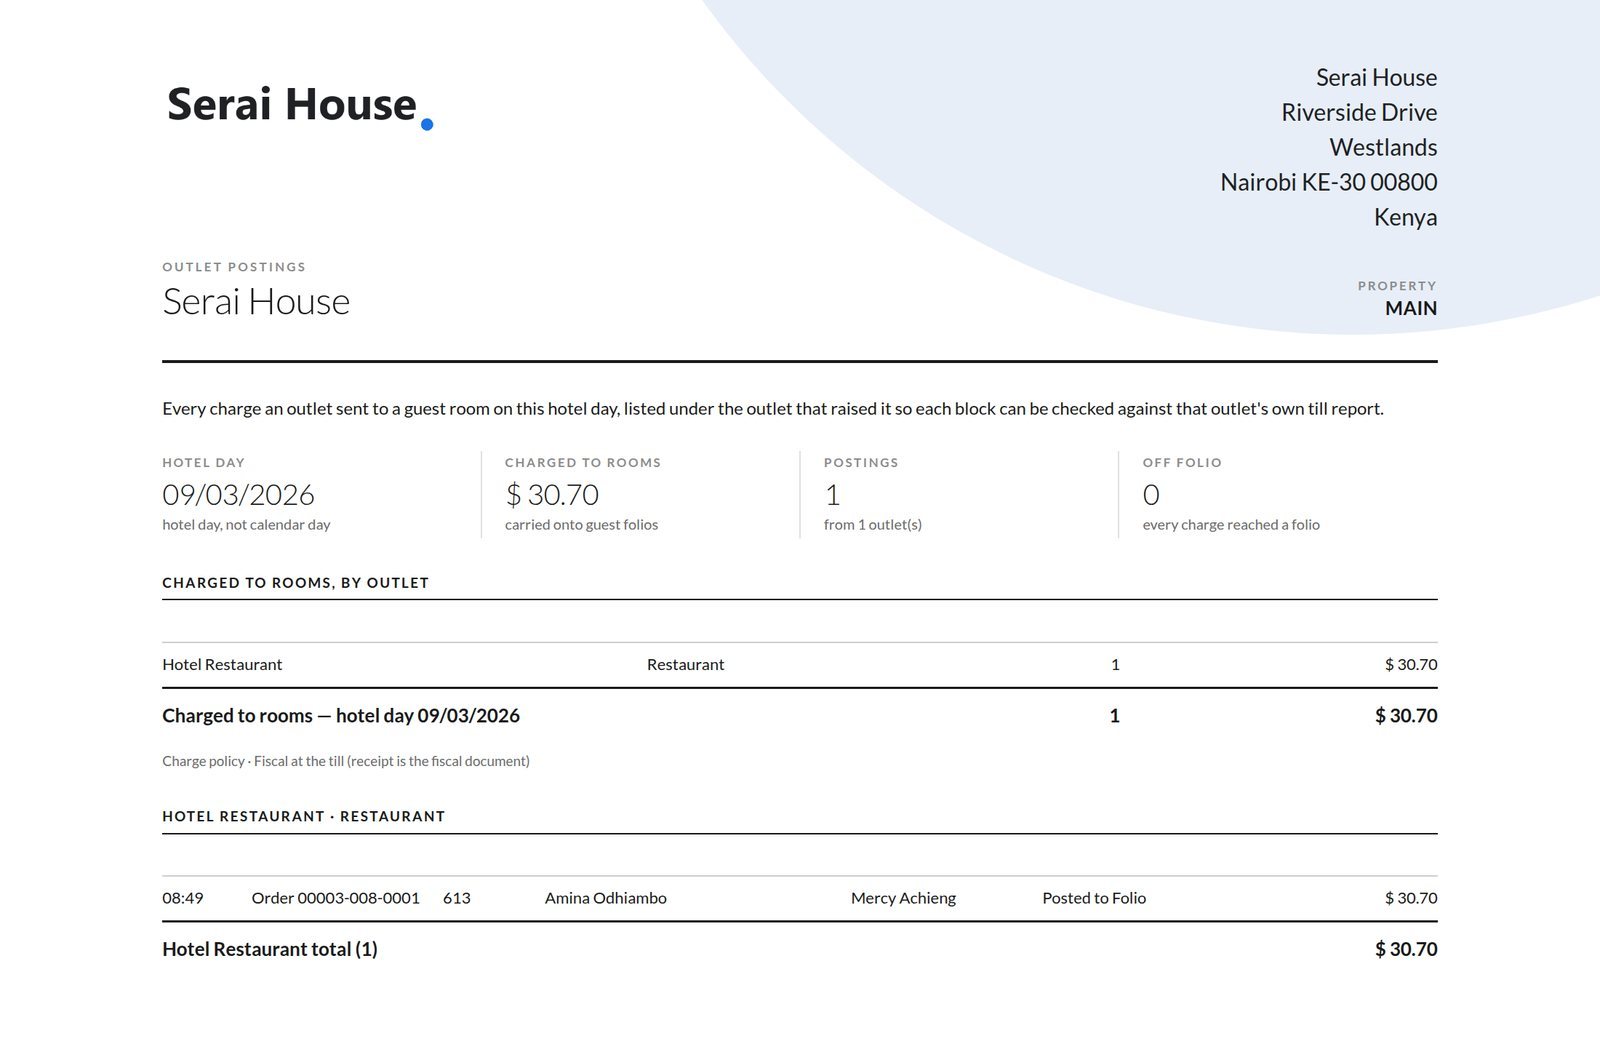This screenshot has width=1600, height=1050.
Task: Select the "Riverside Drive" address line
Action: click(x=1359, y=113)
